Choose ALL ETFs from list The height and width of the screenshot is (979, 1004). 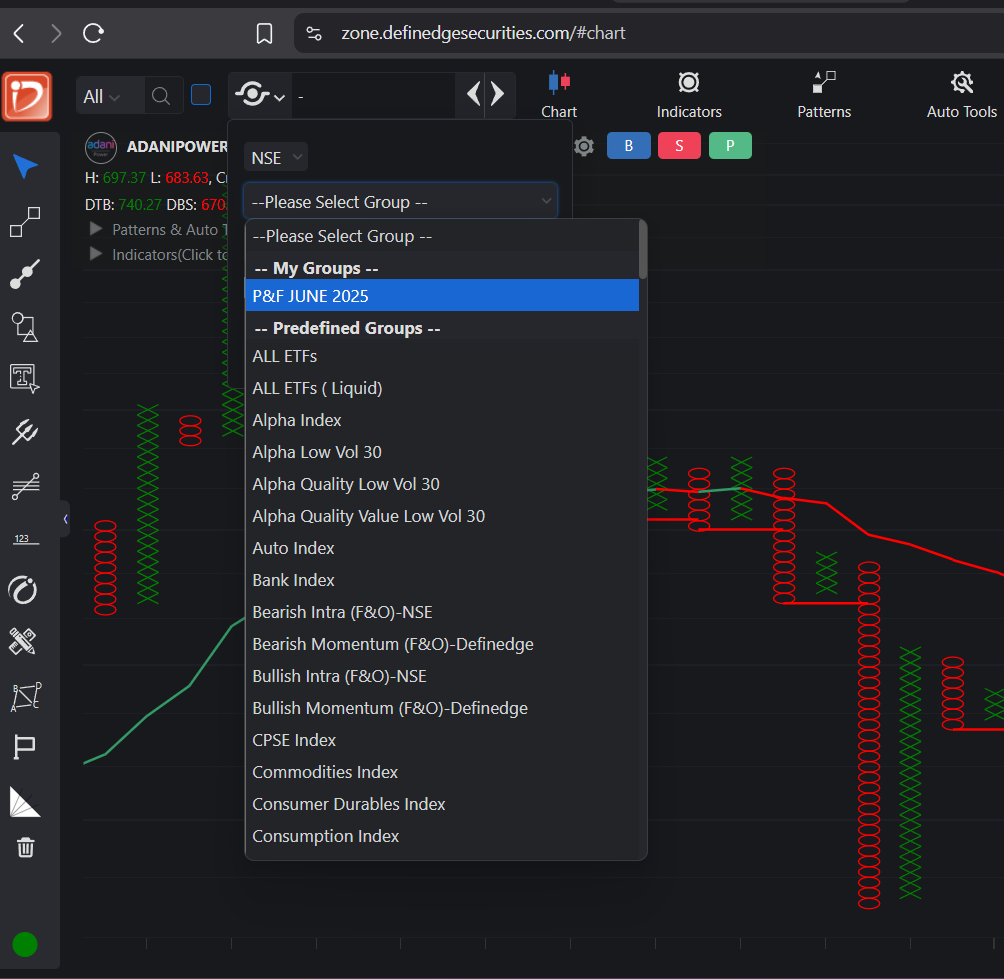coord(442,356)
